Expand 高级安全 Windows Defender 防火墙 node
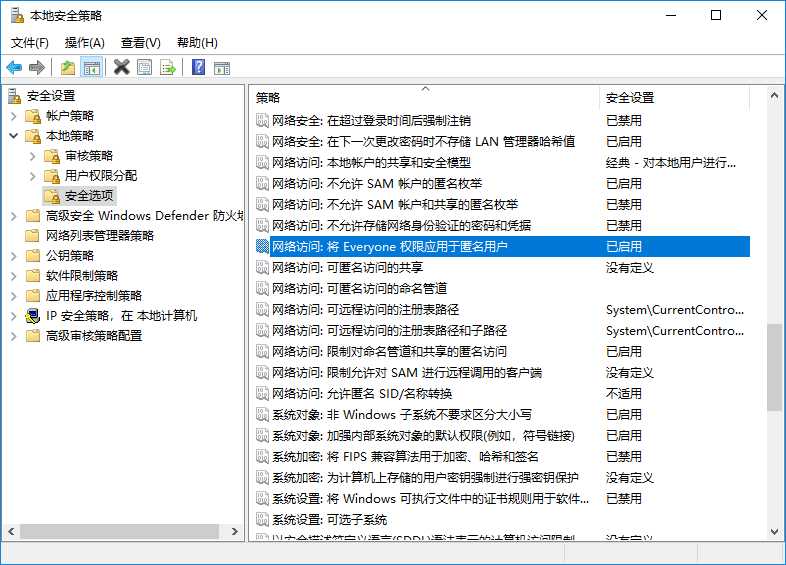Viewport: 786px width, 565px height. click(14, 216)
